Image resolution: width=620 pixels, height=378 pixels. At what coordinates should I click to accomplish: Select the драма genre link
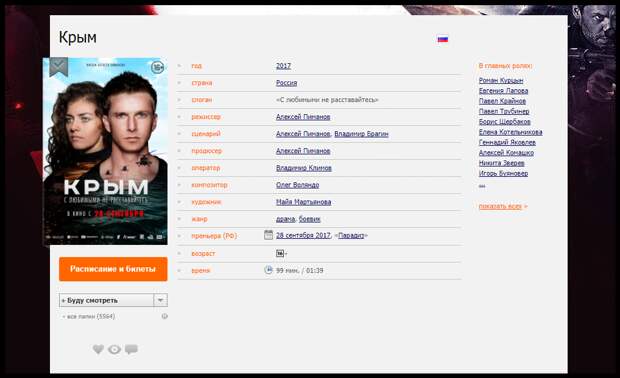[x=285, y=219]
